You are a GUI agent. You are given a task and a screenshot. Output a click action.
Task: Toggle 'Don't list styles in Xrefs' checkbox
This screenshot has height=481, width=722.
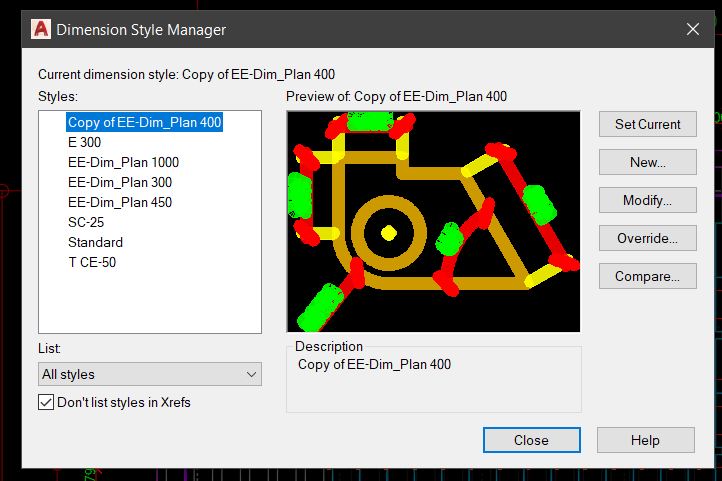point(46,402)
